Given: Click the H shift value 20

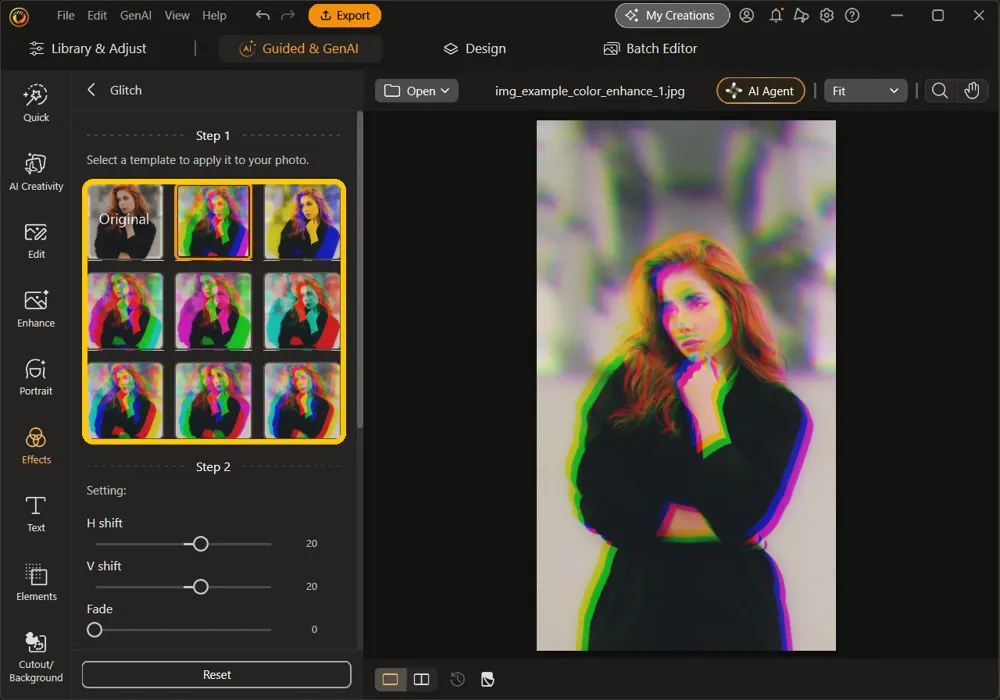Looking at the screenshot, I should coord(311,544).
